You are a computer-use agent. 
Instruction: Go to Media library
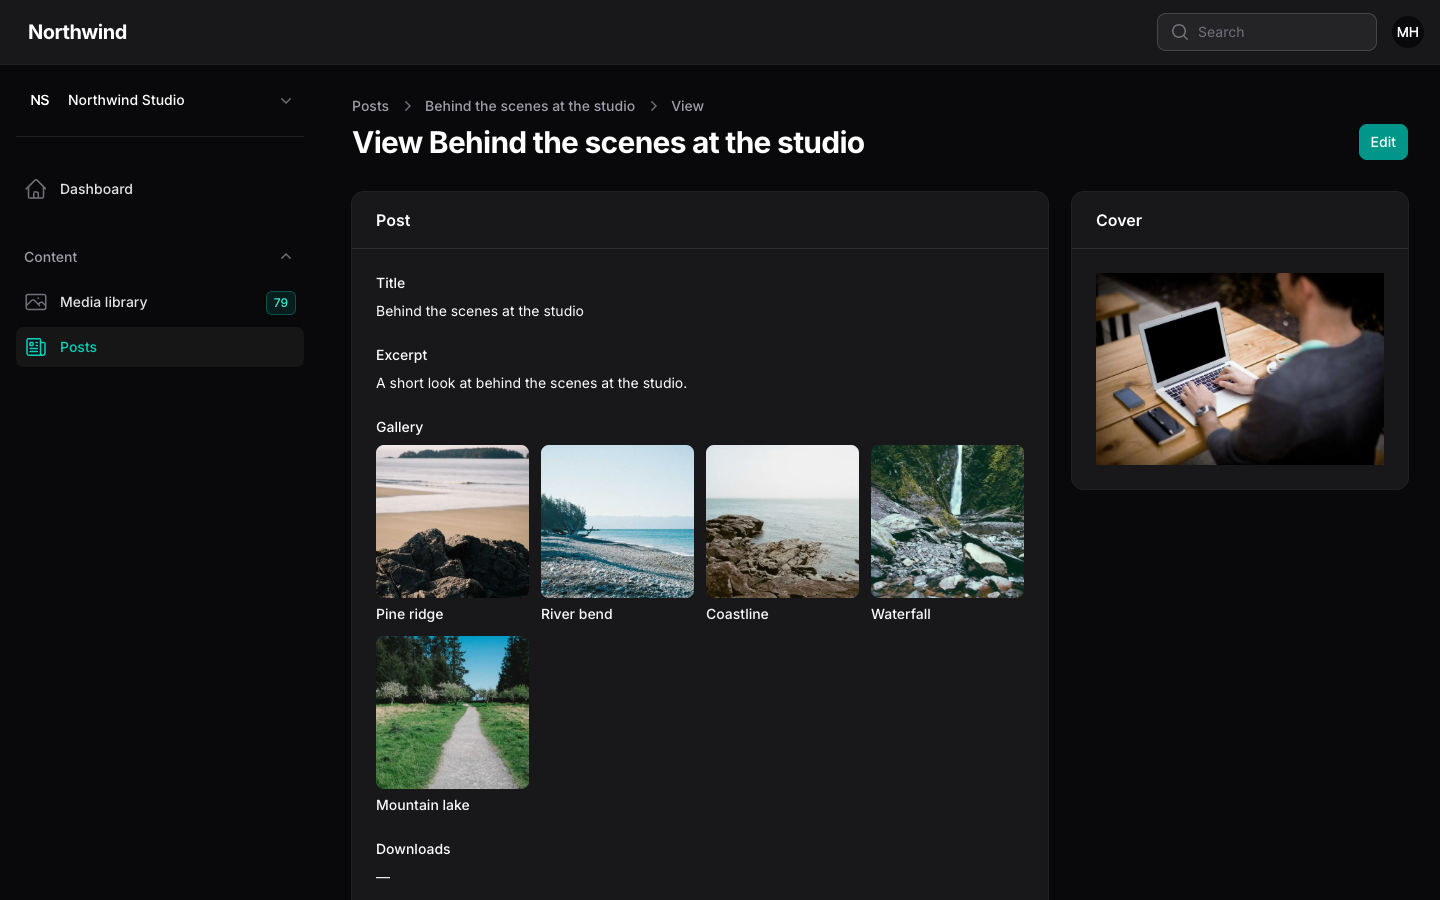pos(160,302)
